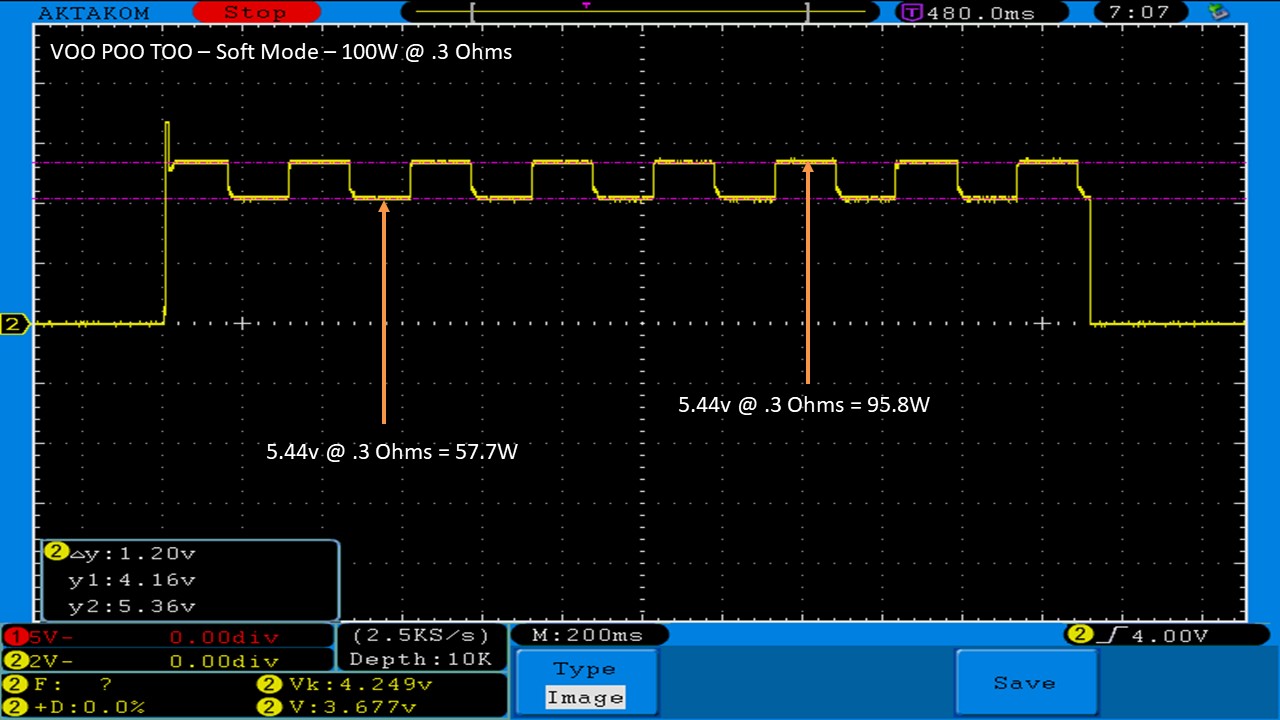
Task: Click the T icon beside 480.0ms
Action: pos(912,13)
